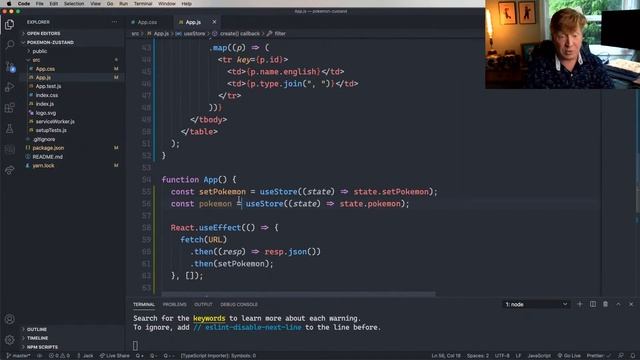Screen dimensions: 640x360
Task: Open package.json in the file explorer
Action: [x=48, y=148]
